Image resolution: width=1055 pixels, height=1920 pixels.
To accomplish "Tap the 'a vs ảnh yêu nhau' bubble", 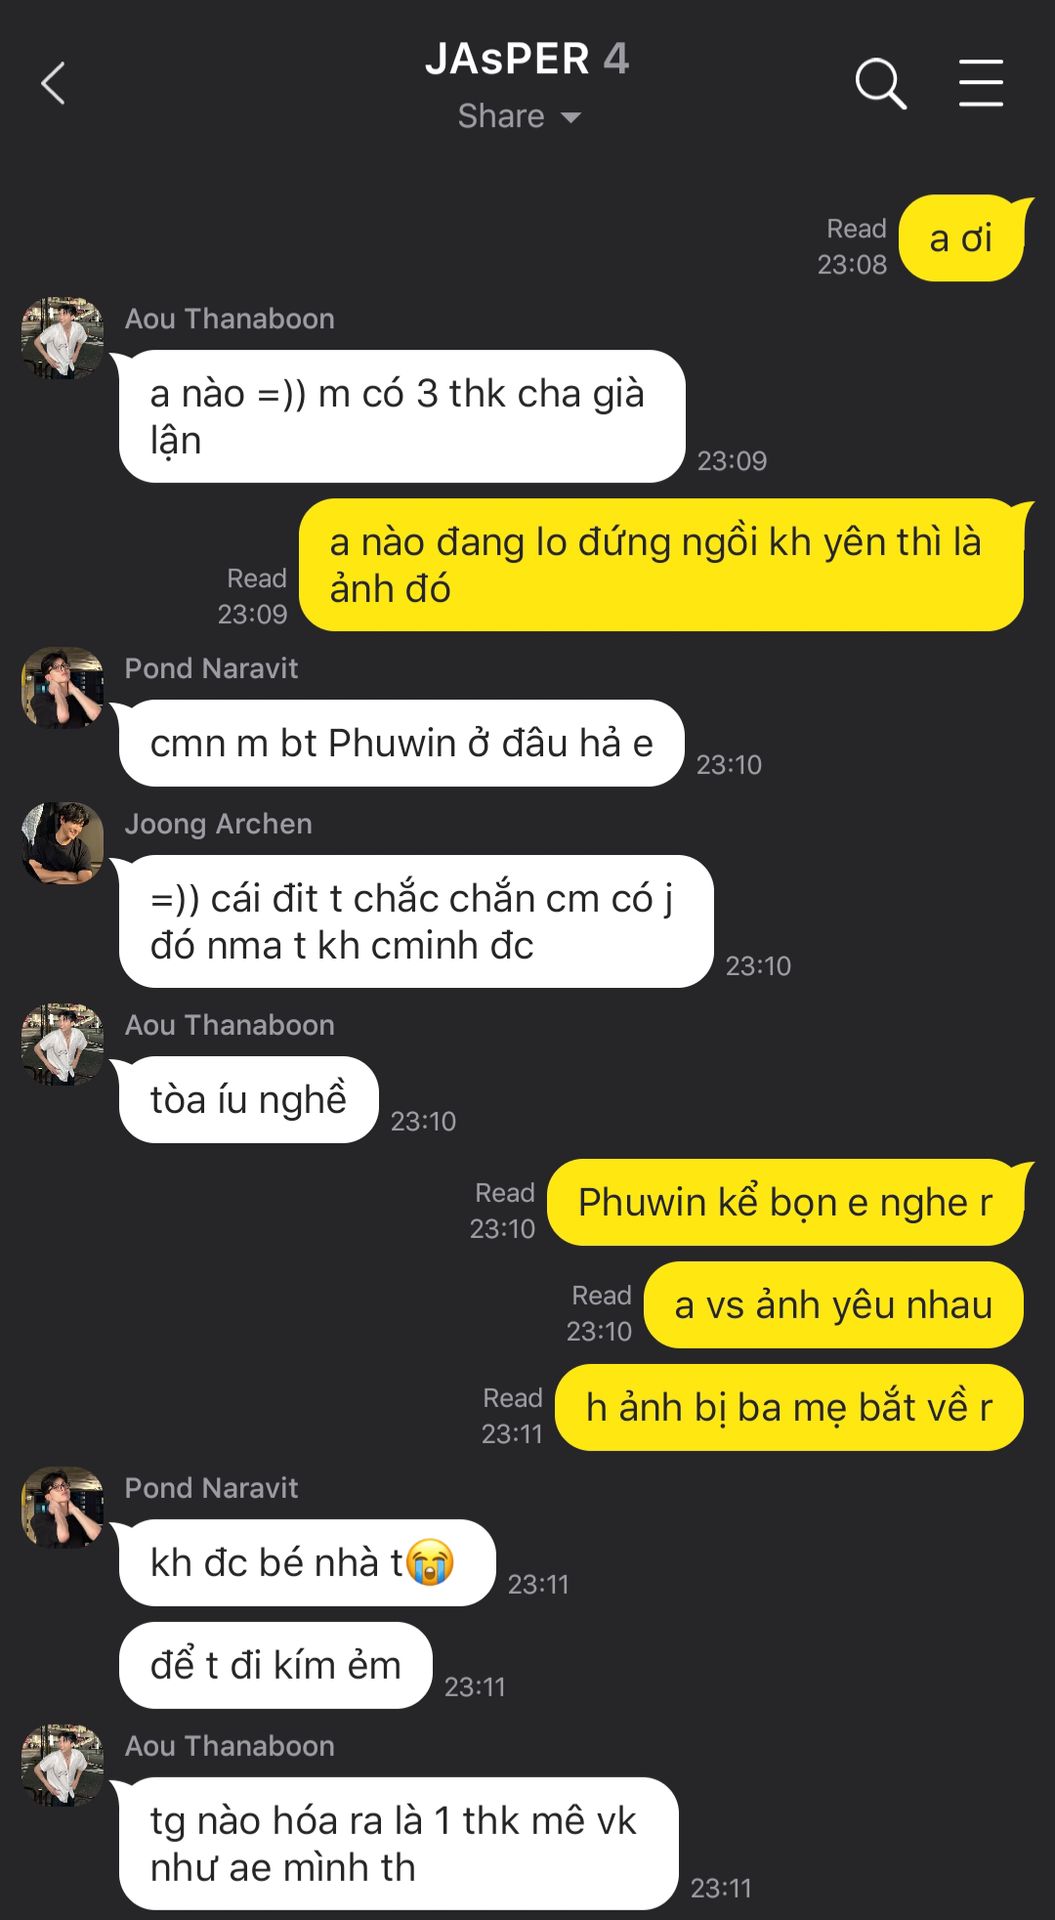I will coord(834,1305).
